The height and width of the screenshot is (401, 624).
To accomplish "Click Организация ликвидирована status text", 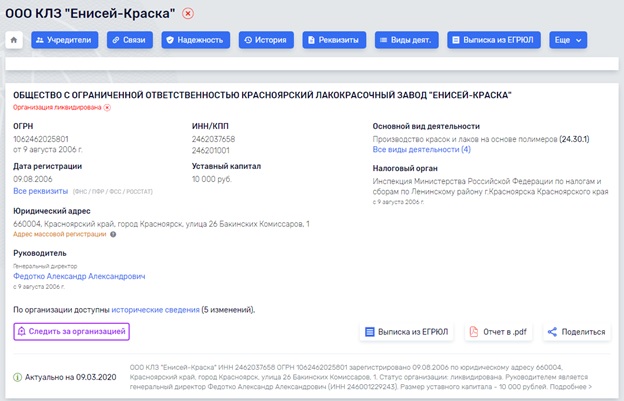I will coord(57,107).
